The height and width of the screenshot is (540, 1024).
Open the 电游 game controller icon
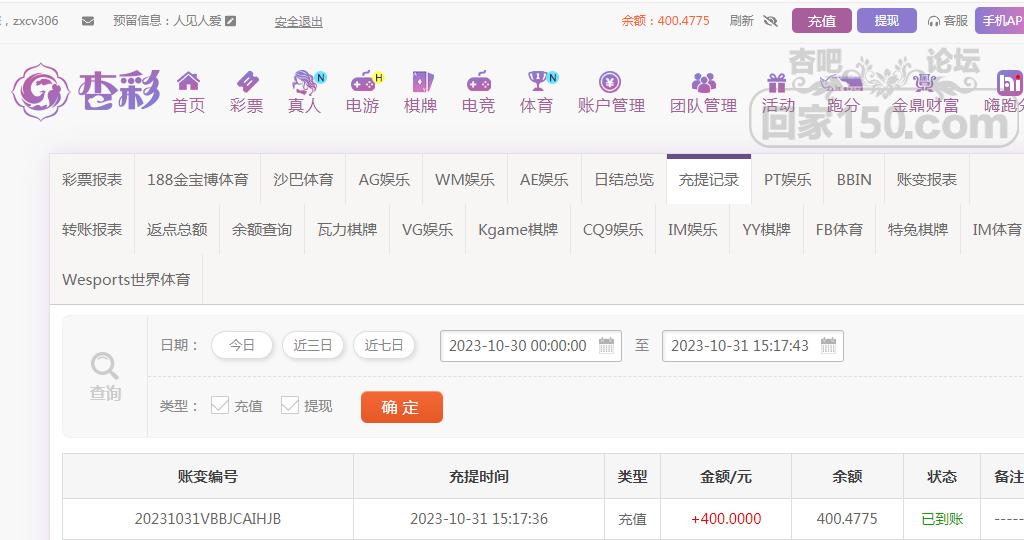click(x=362, y=82)
